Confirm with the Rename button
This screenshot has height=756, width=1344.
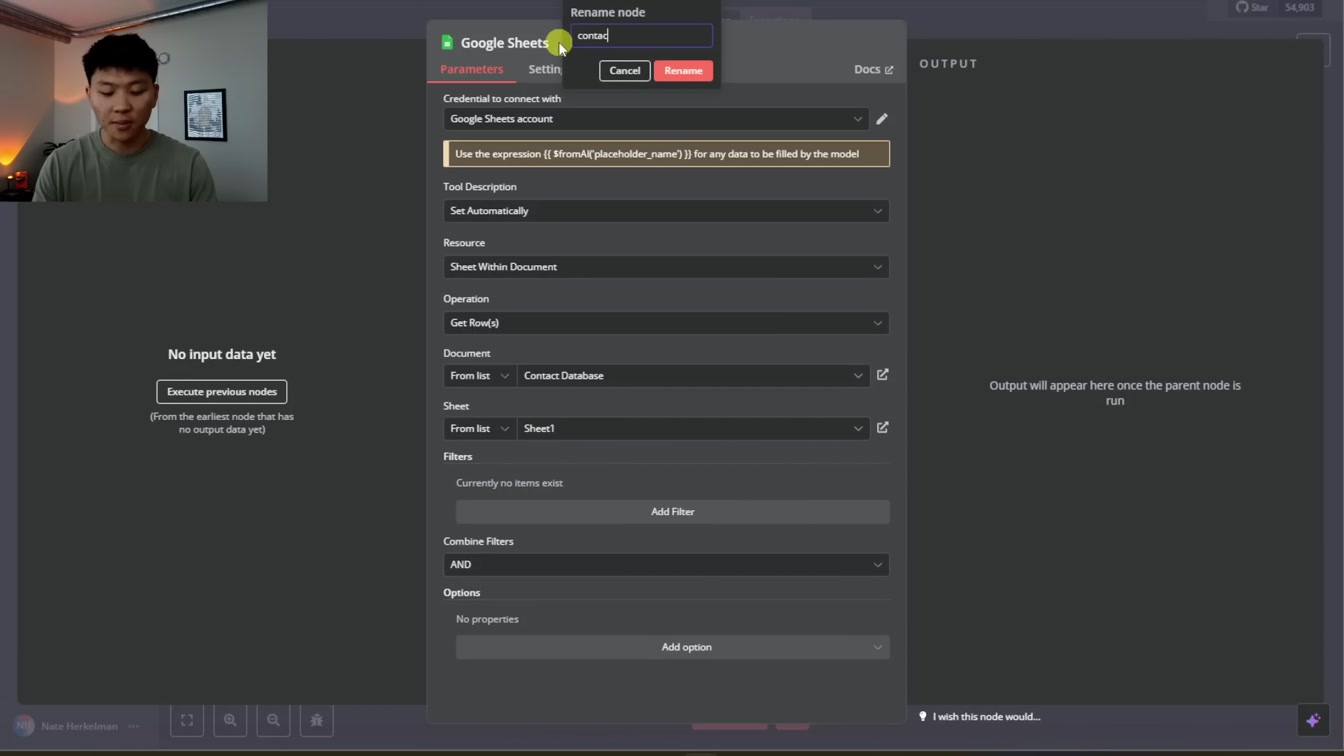(683, 70)
